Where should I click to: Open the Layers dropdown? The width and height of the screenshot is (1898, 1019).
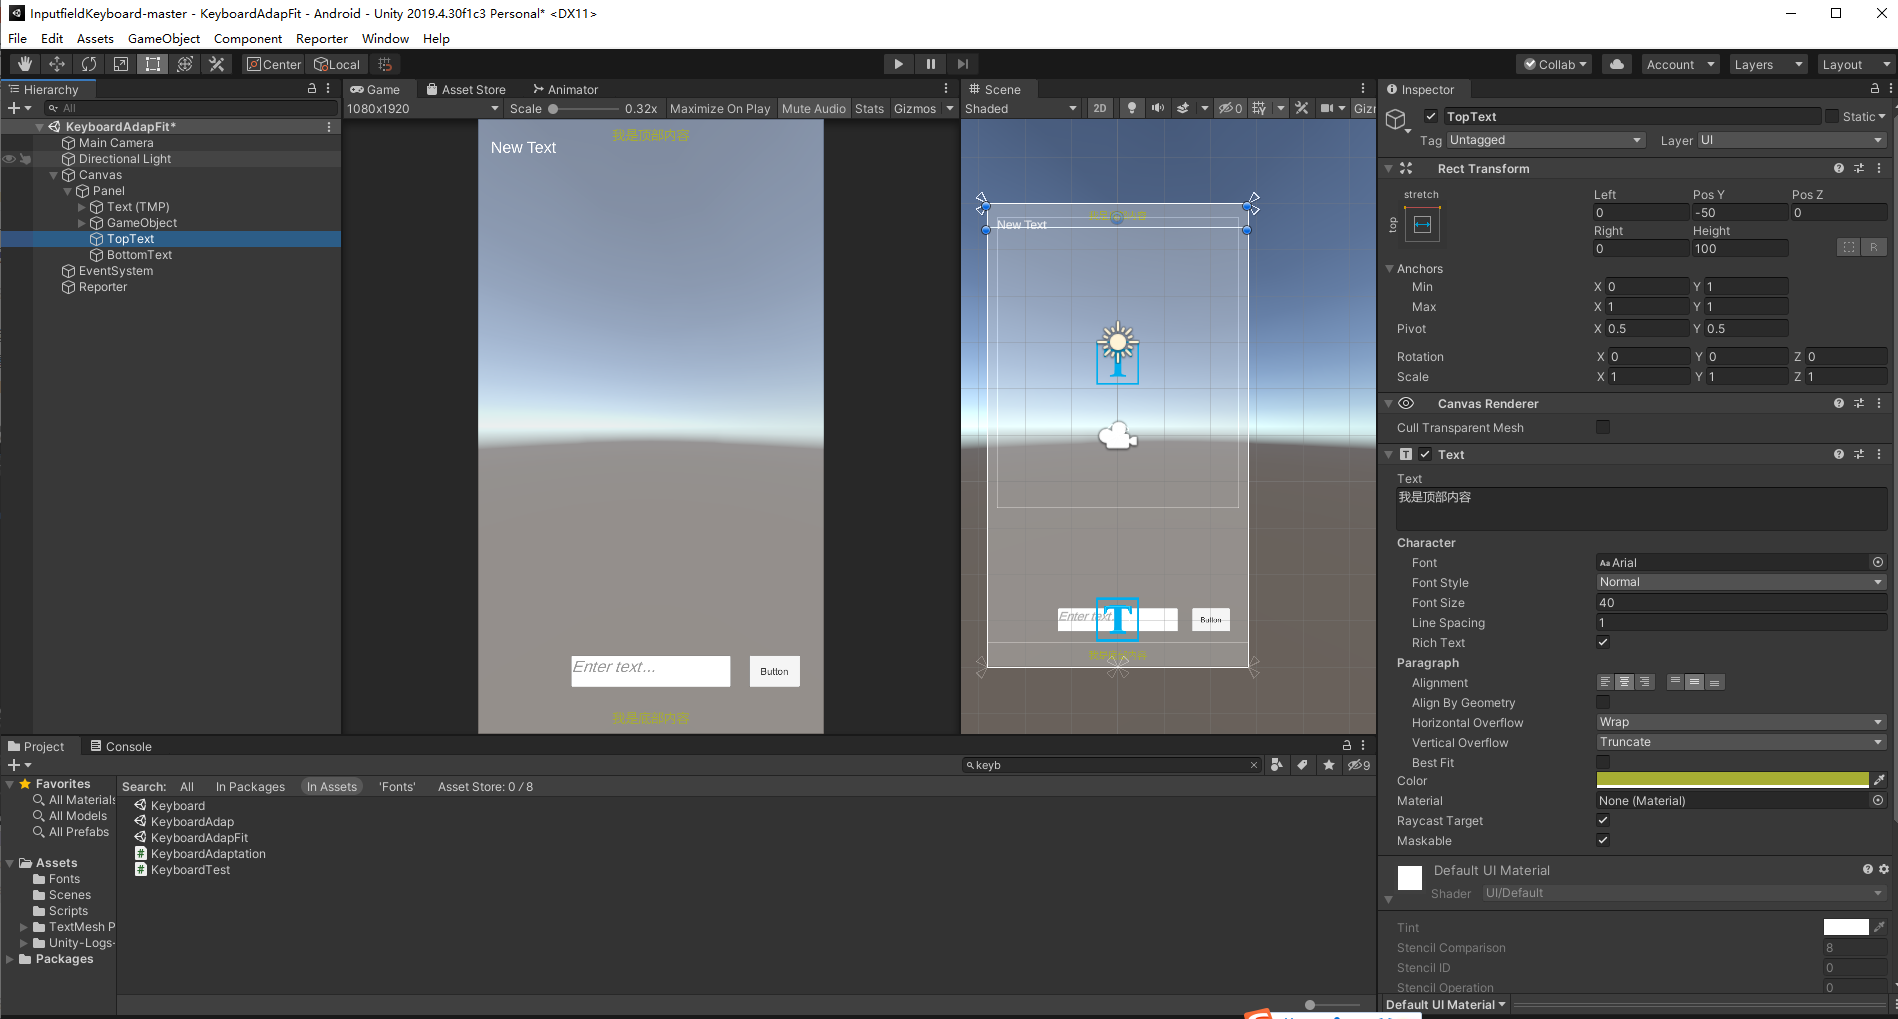pos(1768,64)
